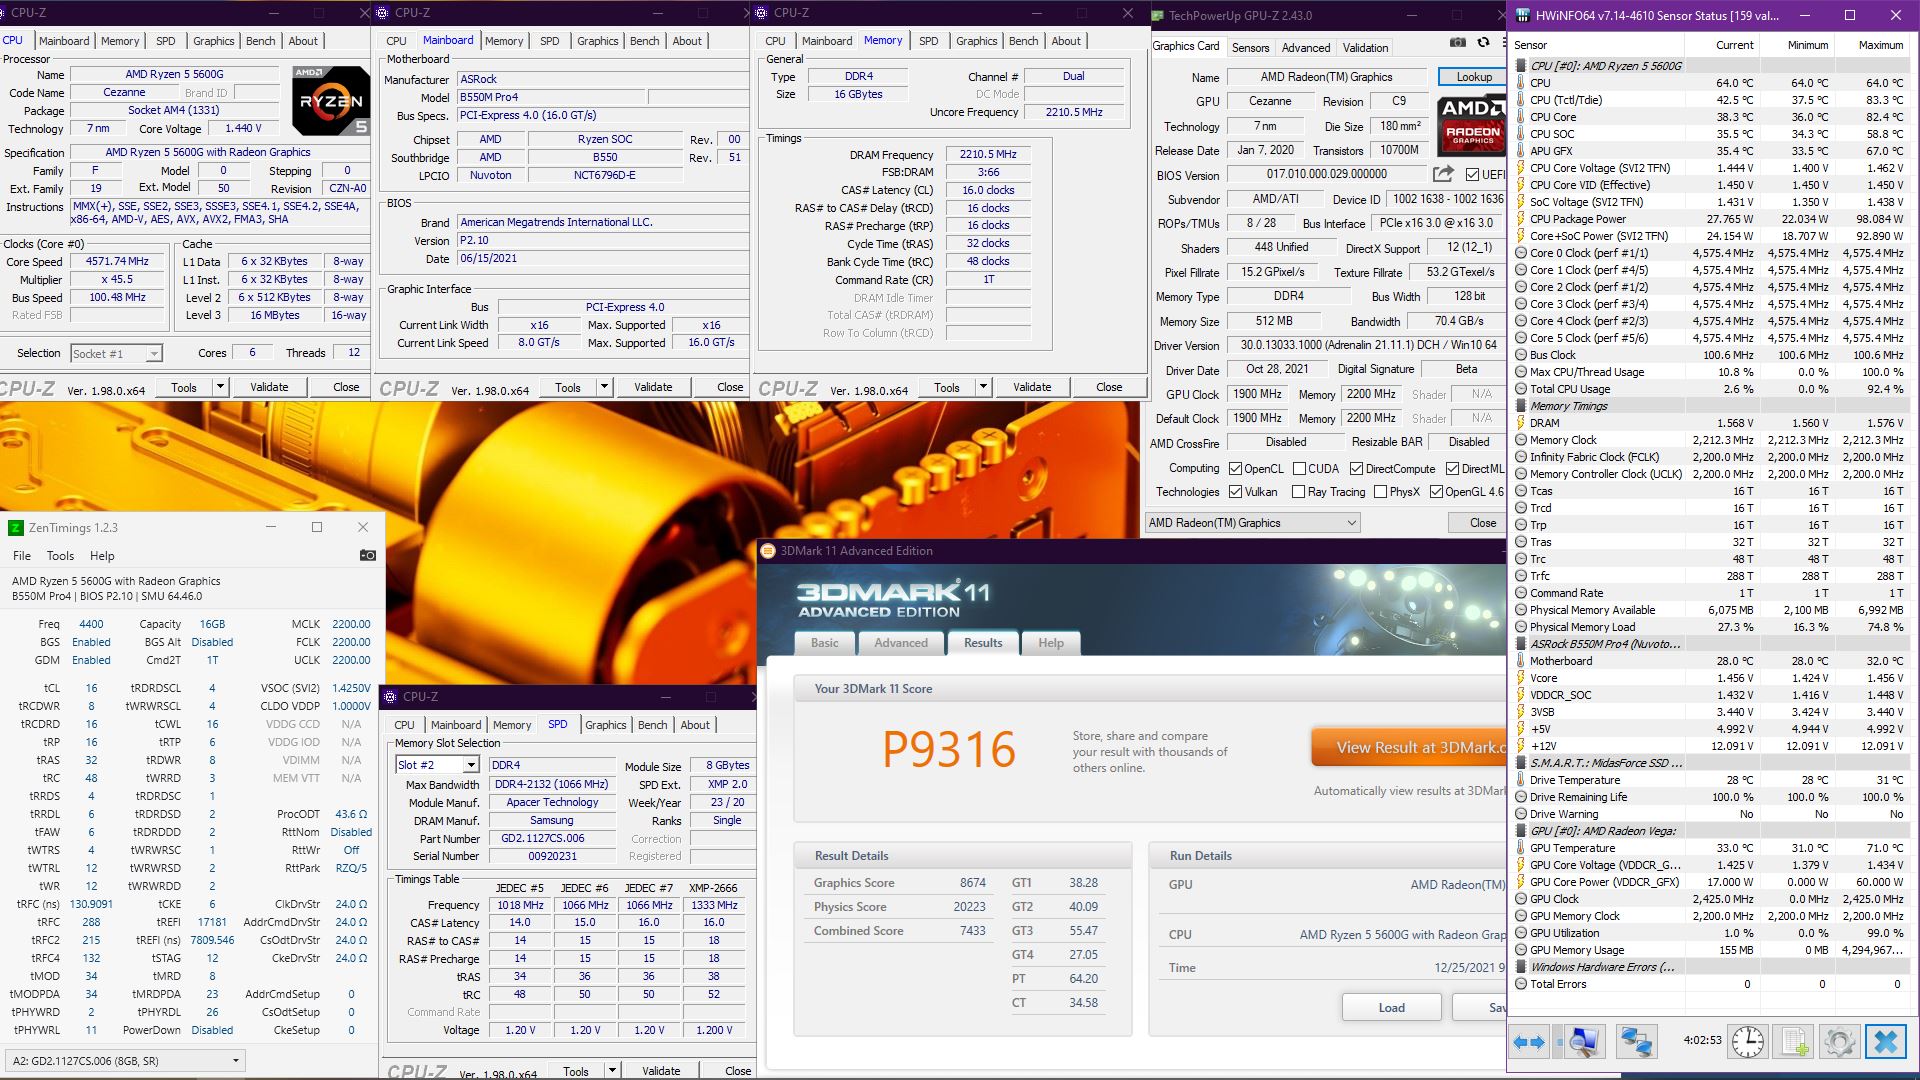Click GPU-Z title bar app icon
This screenshot has width=1920, height=1080.
(1158, 15)
